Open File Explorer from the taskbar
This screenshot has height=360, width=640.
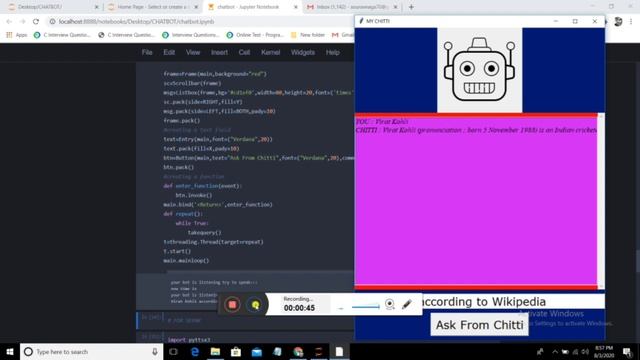(215, 351)
